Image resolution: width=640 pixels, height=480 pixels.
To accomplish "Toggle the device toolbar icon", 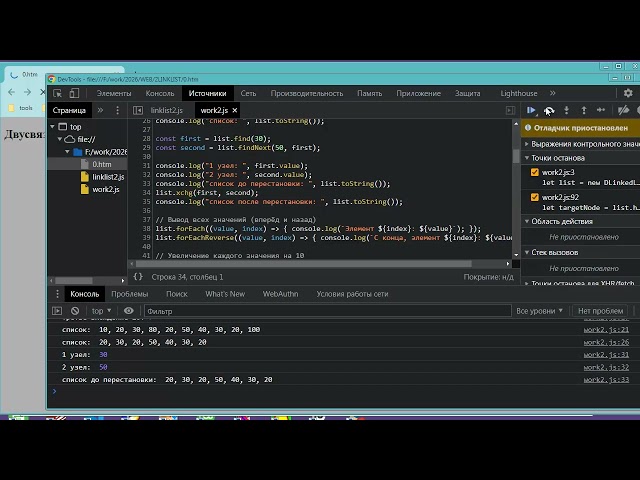I will tap(74, 93).
